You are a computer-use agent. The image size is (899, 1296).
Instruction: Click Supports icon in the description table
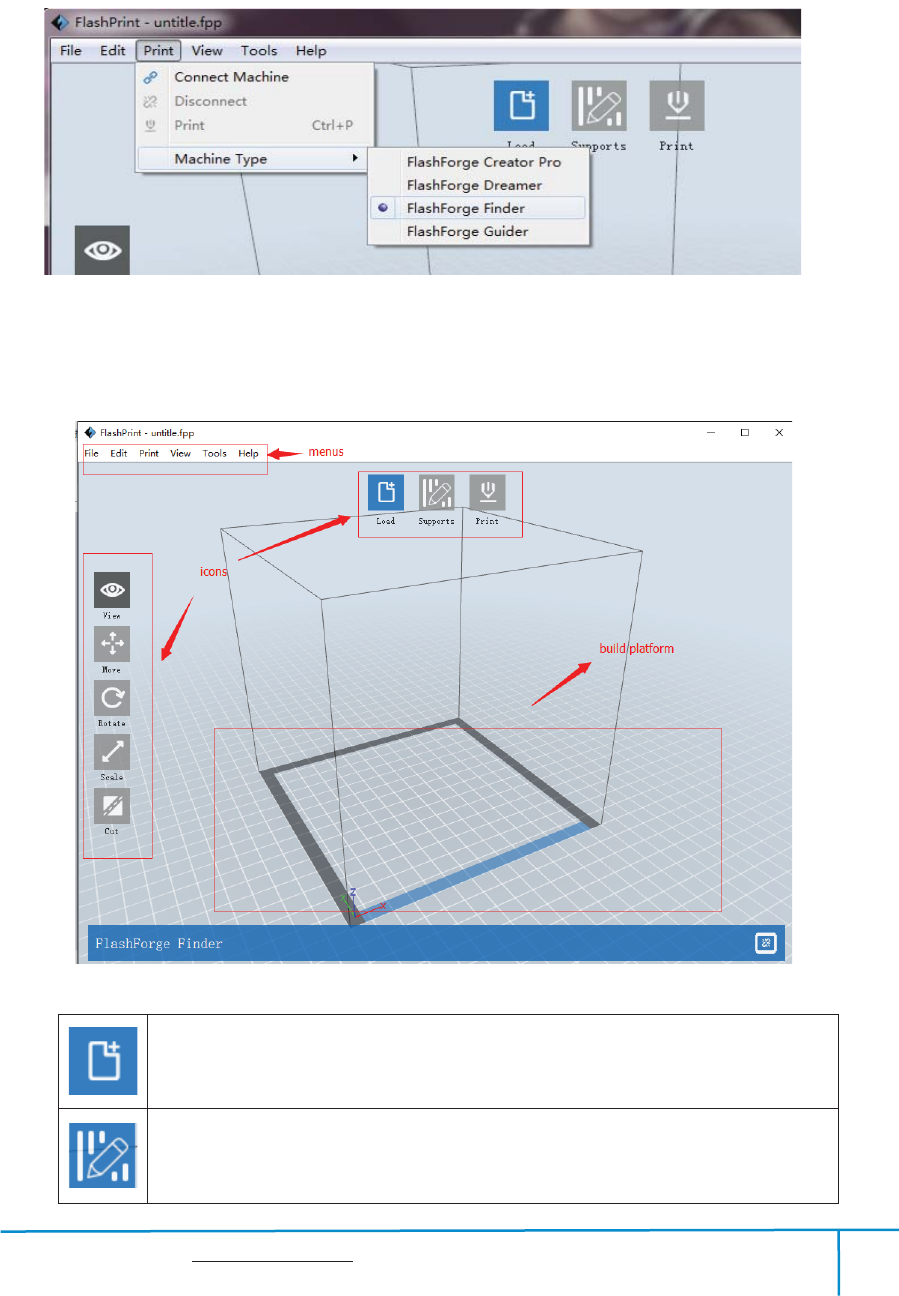pyautogui.click(x=103, y=1155)
